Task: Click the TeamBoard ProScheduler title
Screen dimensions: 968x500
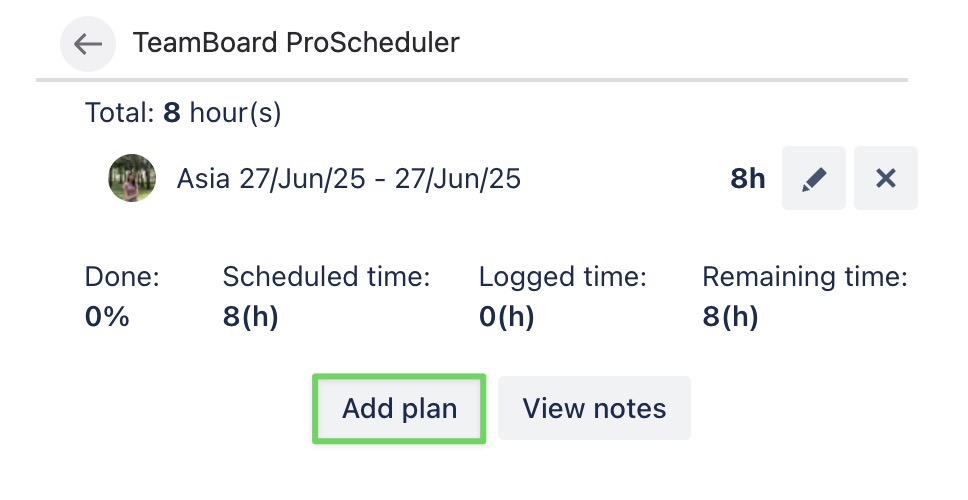Action: click(296, 43)
